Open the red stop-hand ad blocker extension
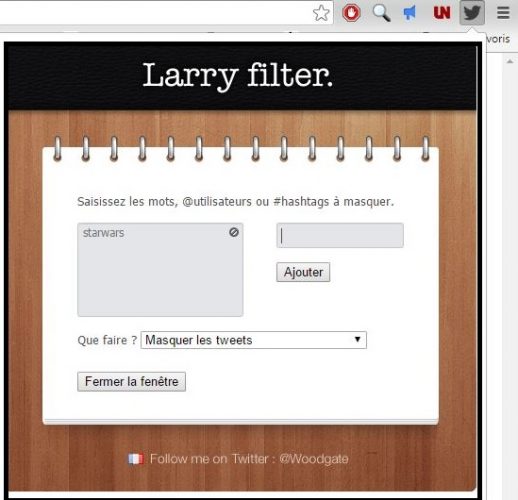The width and height of the screenshot is (518, 500). tap(351, 13)
